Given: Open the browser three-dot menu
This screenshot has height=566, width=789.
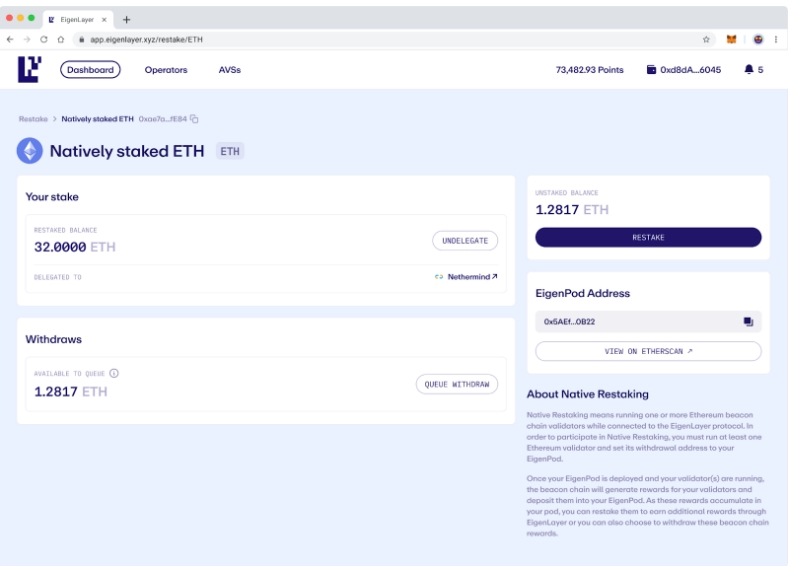Looking at the screenshot, I should 776,39.
